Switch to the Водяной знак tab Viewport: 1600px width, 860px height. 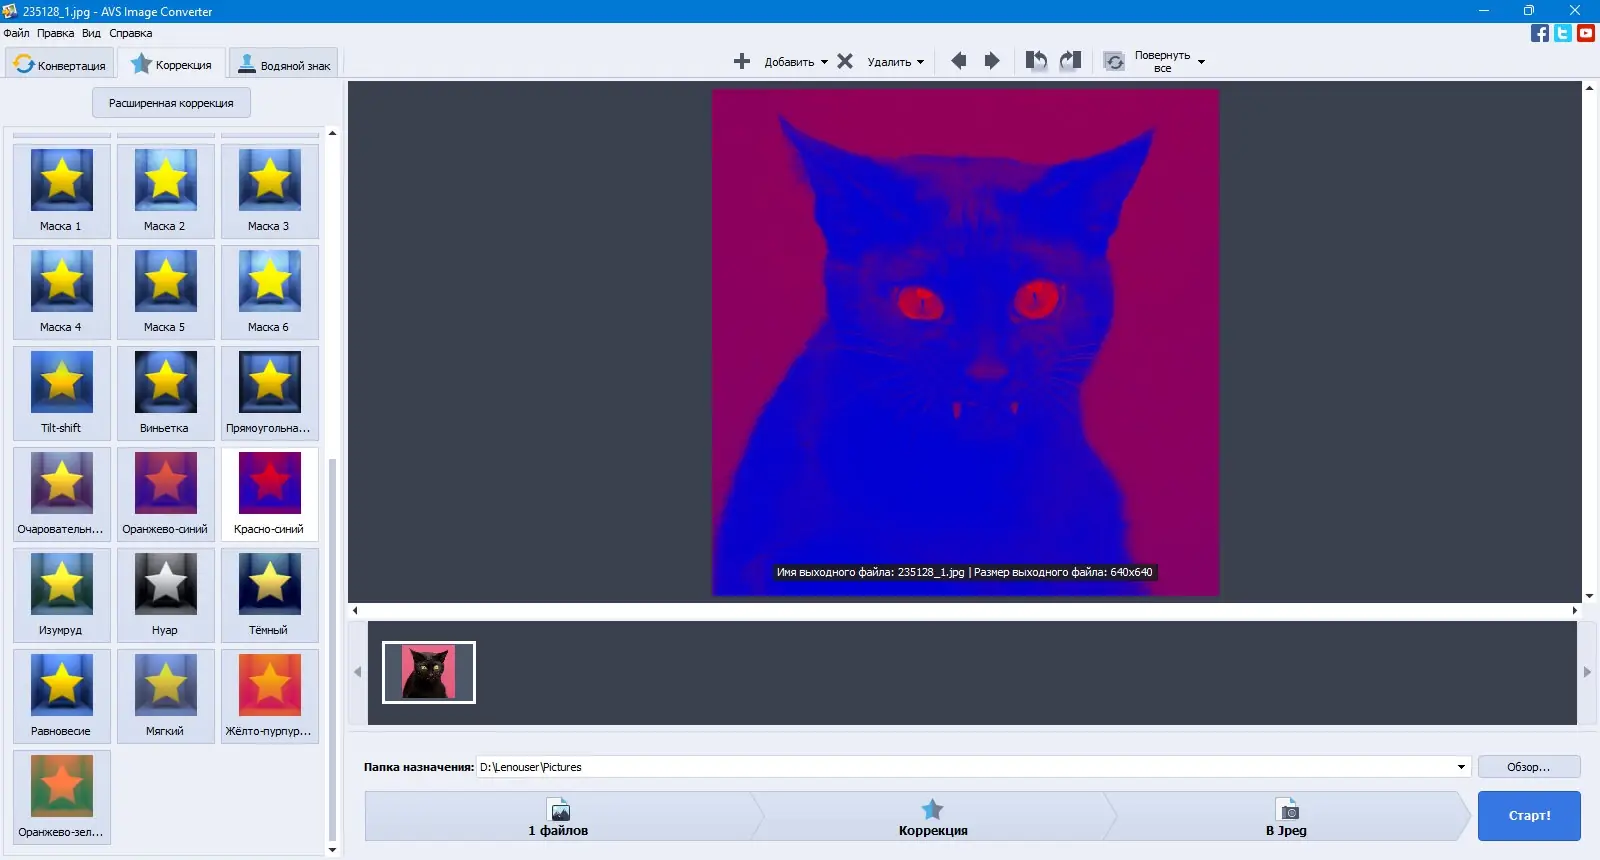coord(284,65)
